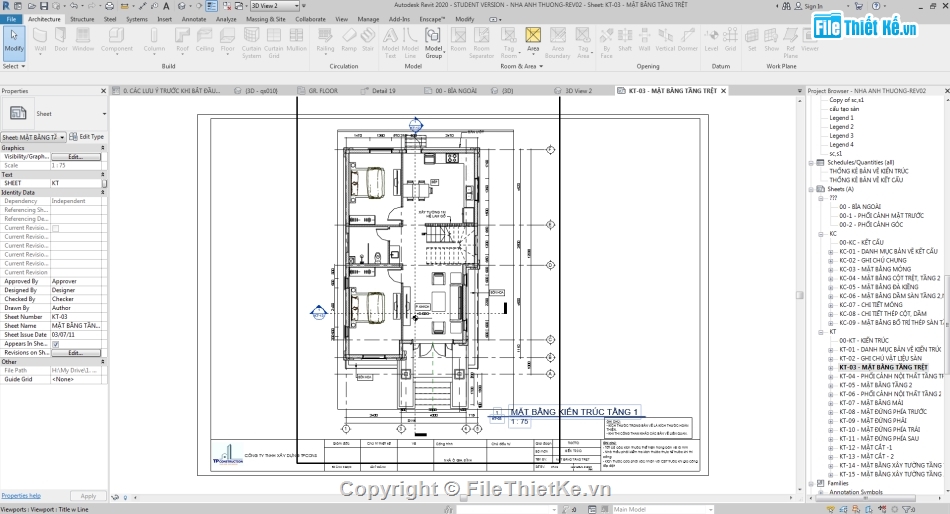
Task: Click the Sheet Issue Date value field
Action: [76, 335]
